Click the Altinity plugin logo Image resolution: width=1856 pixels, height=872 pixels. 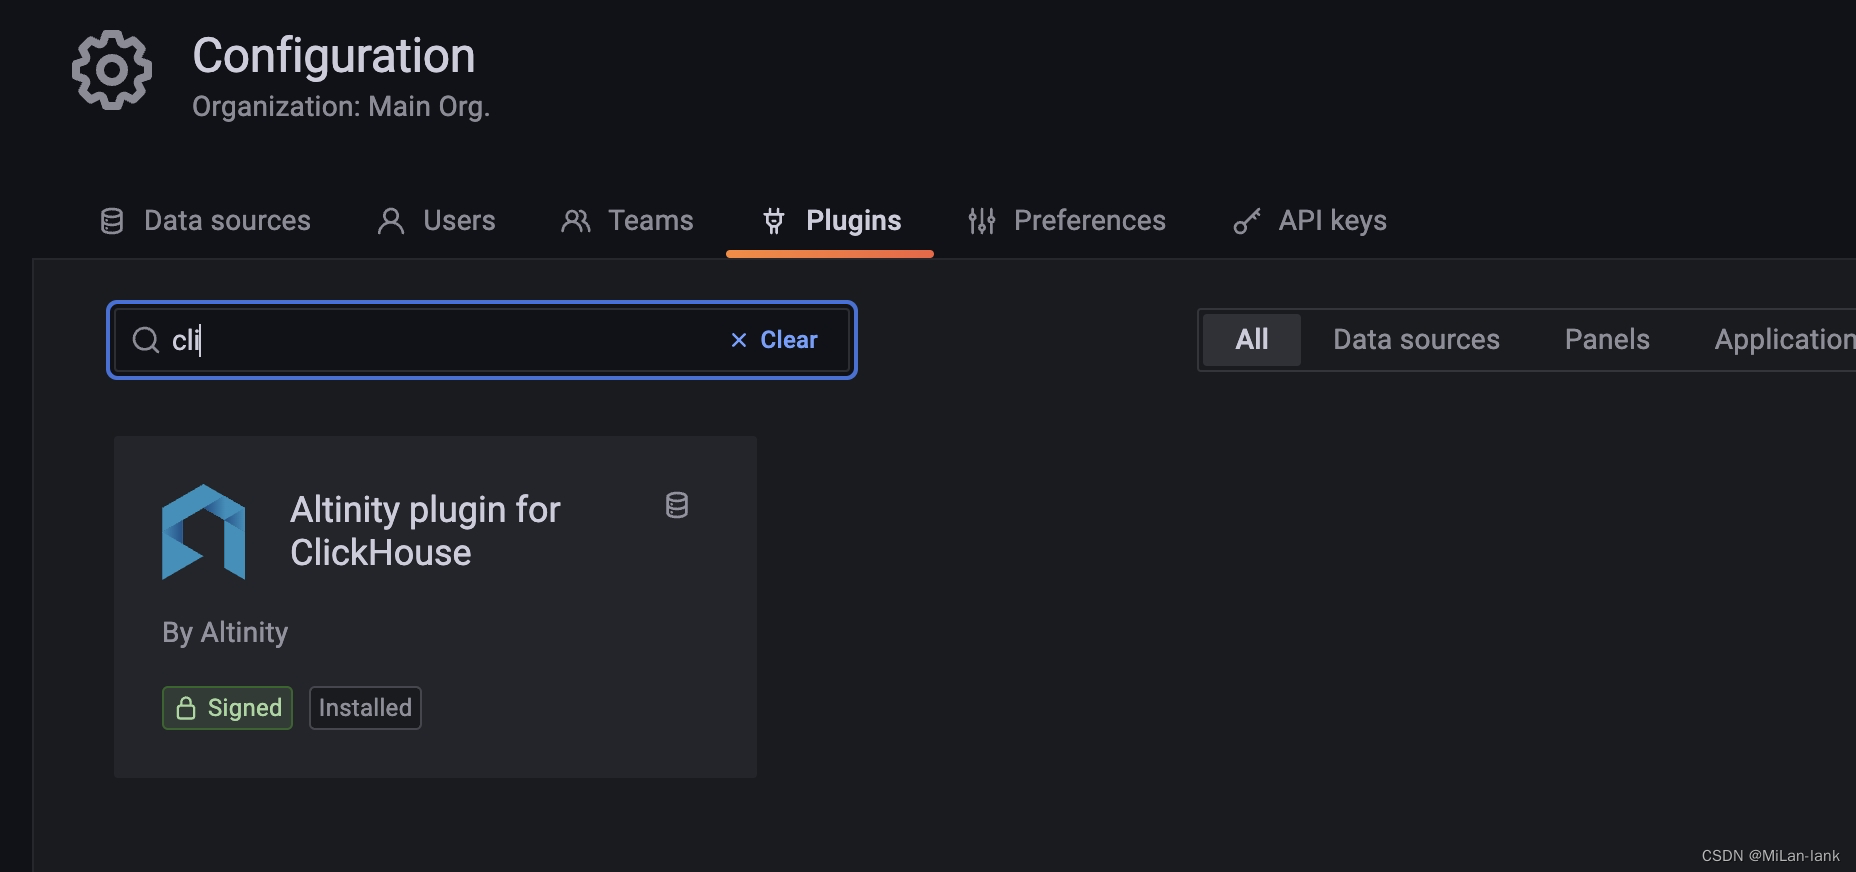tap(204, 532)
